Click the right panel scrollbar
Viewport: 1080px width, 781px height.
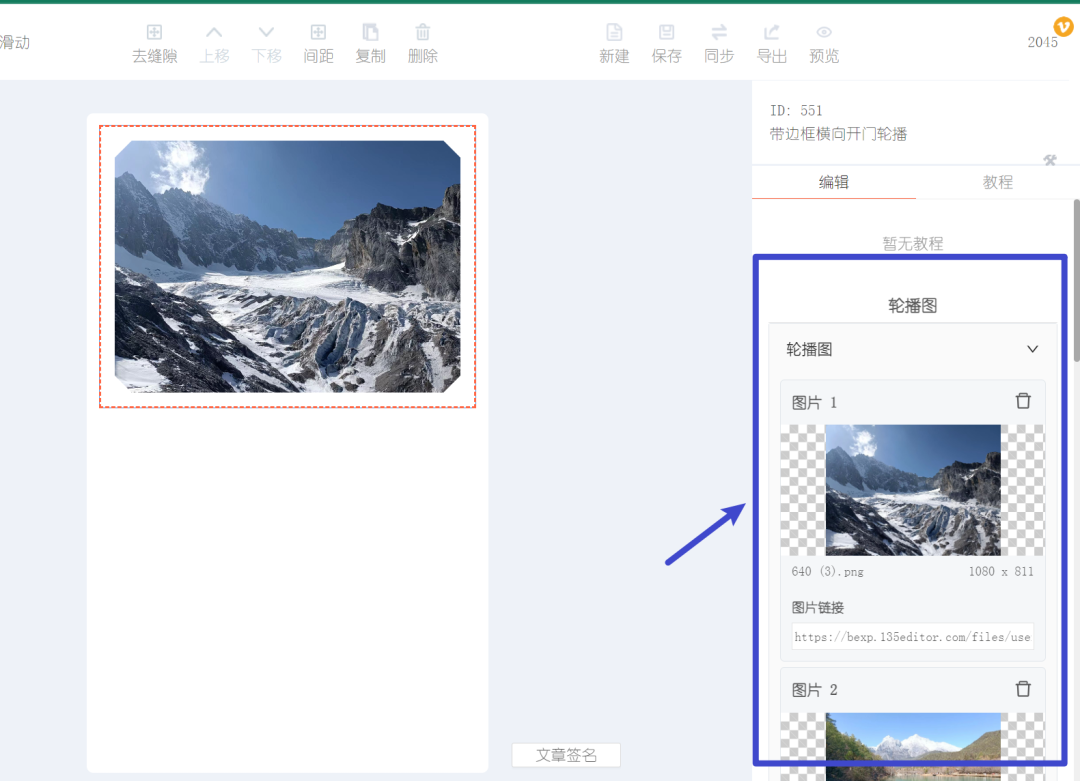click(1076, 280)
